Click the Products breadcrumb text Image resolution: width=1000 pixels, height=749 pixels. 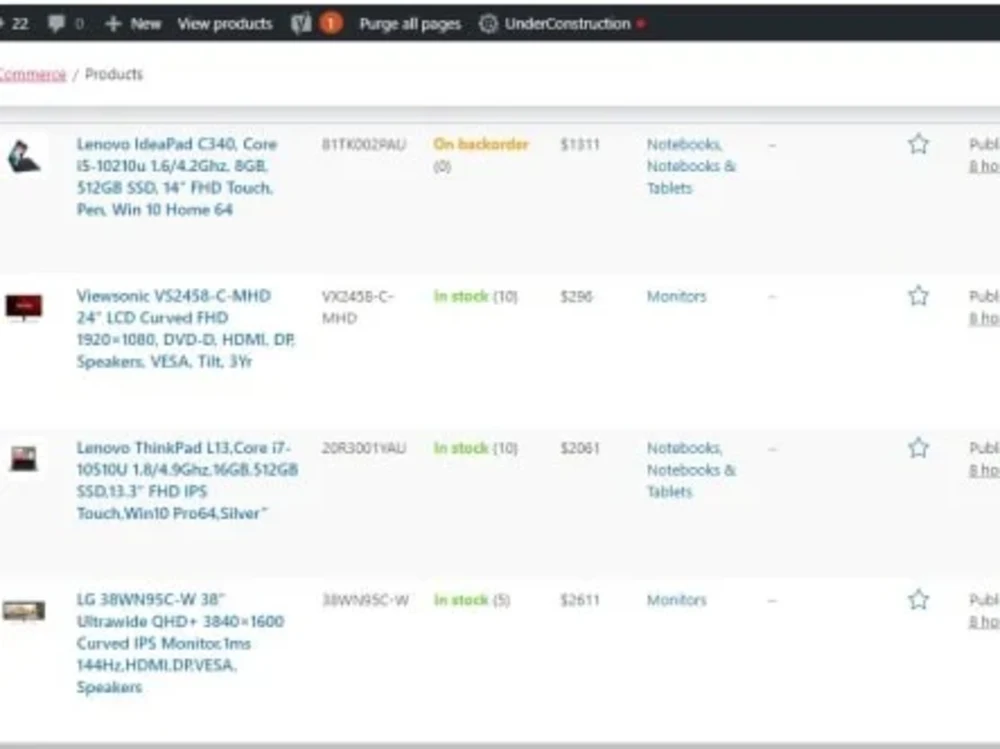click(x=114, y=75)
